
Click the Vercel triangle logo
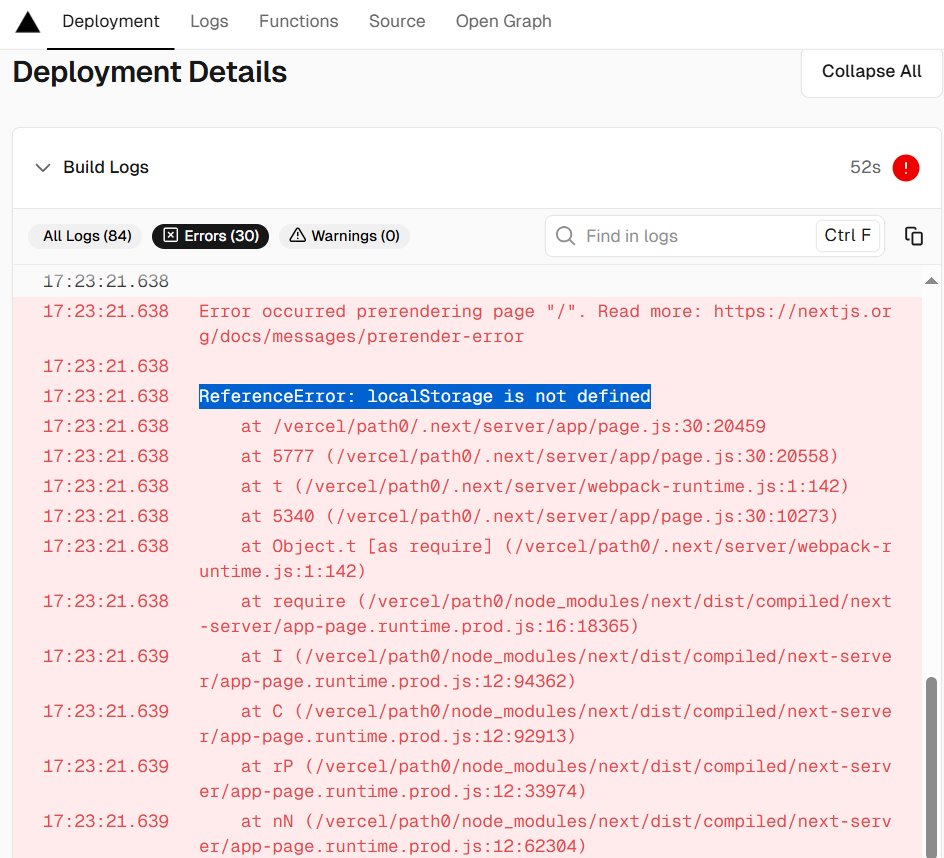(28, 22)
